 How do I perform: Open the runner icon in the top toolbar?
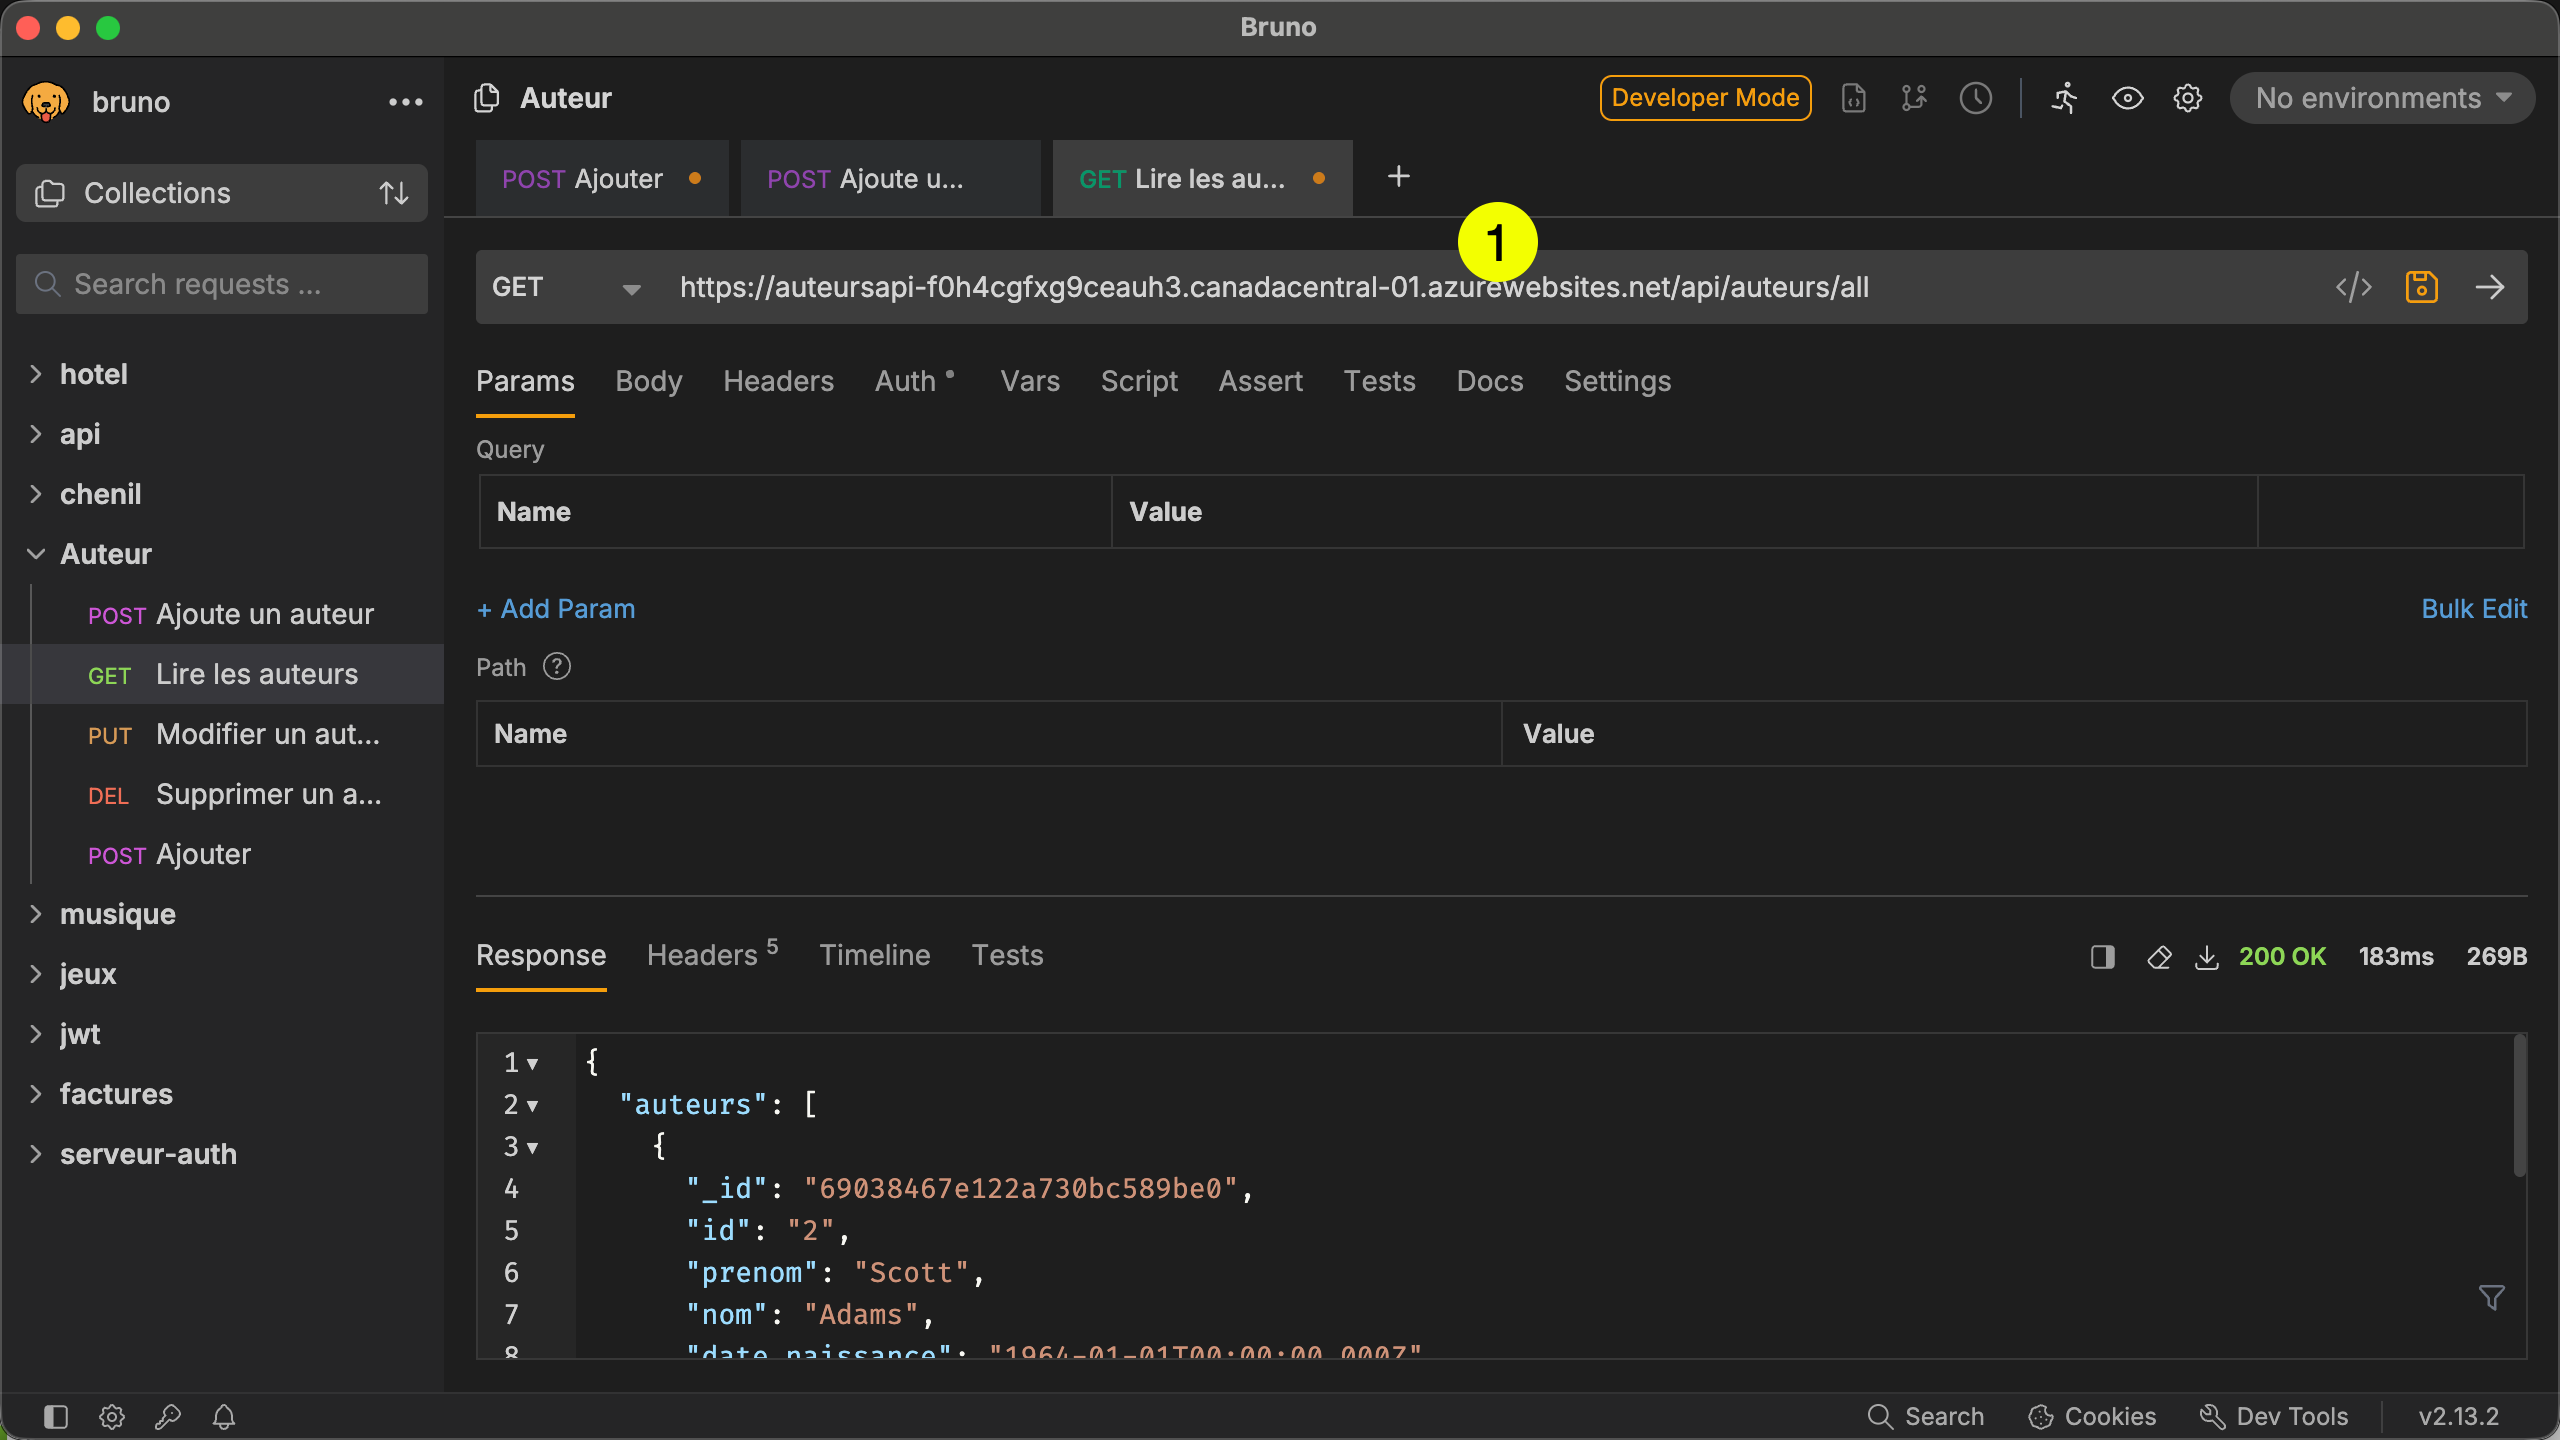pos(2064,98)
